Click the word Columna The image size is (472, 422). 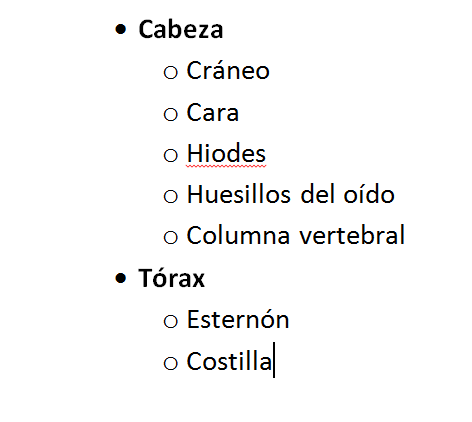click(x=238, y=235)
